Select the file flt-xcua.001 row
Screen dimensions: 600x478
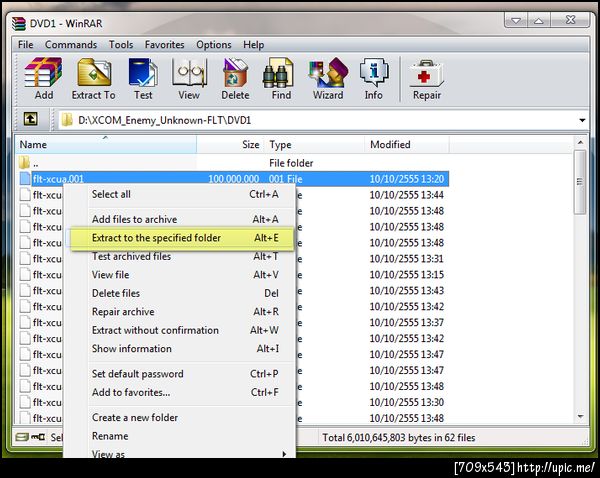tap(234, 179)
